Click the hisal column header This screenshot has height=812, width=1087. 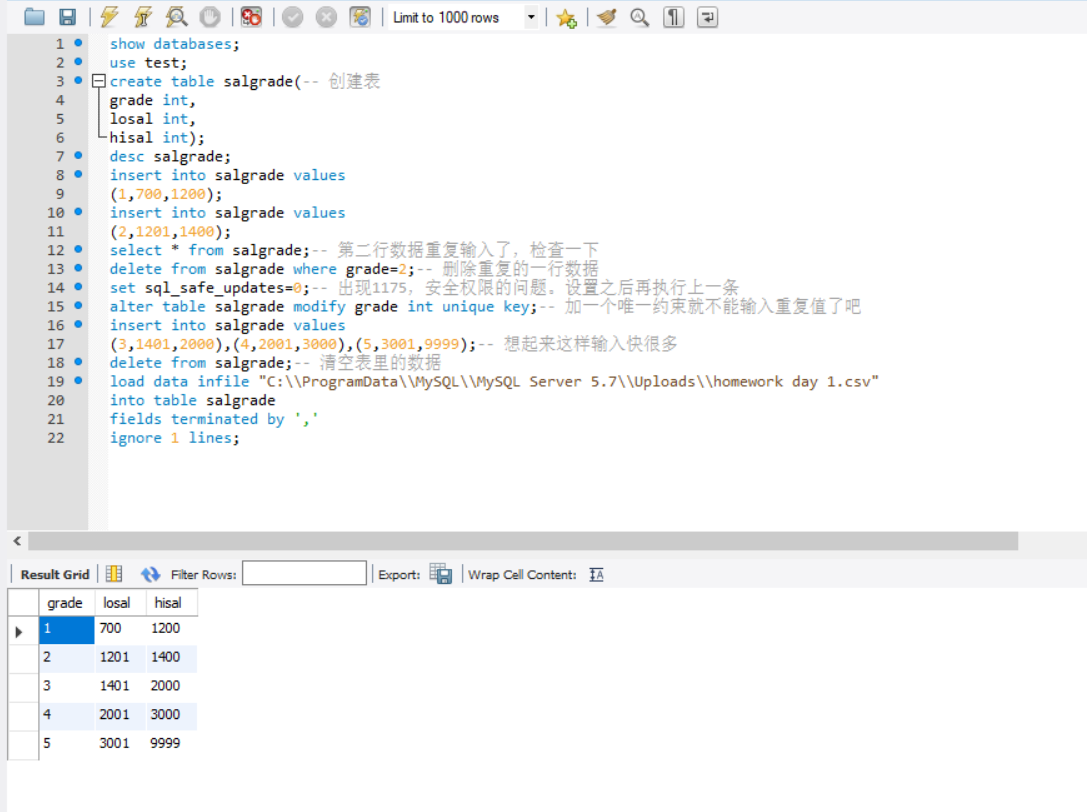pyautogui.click(x=168, y=603)
